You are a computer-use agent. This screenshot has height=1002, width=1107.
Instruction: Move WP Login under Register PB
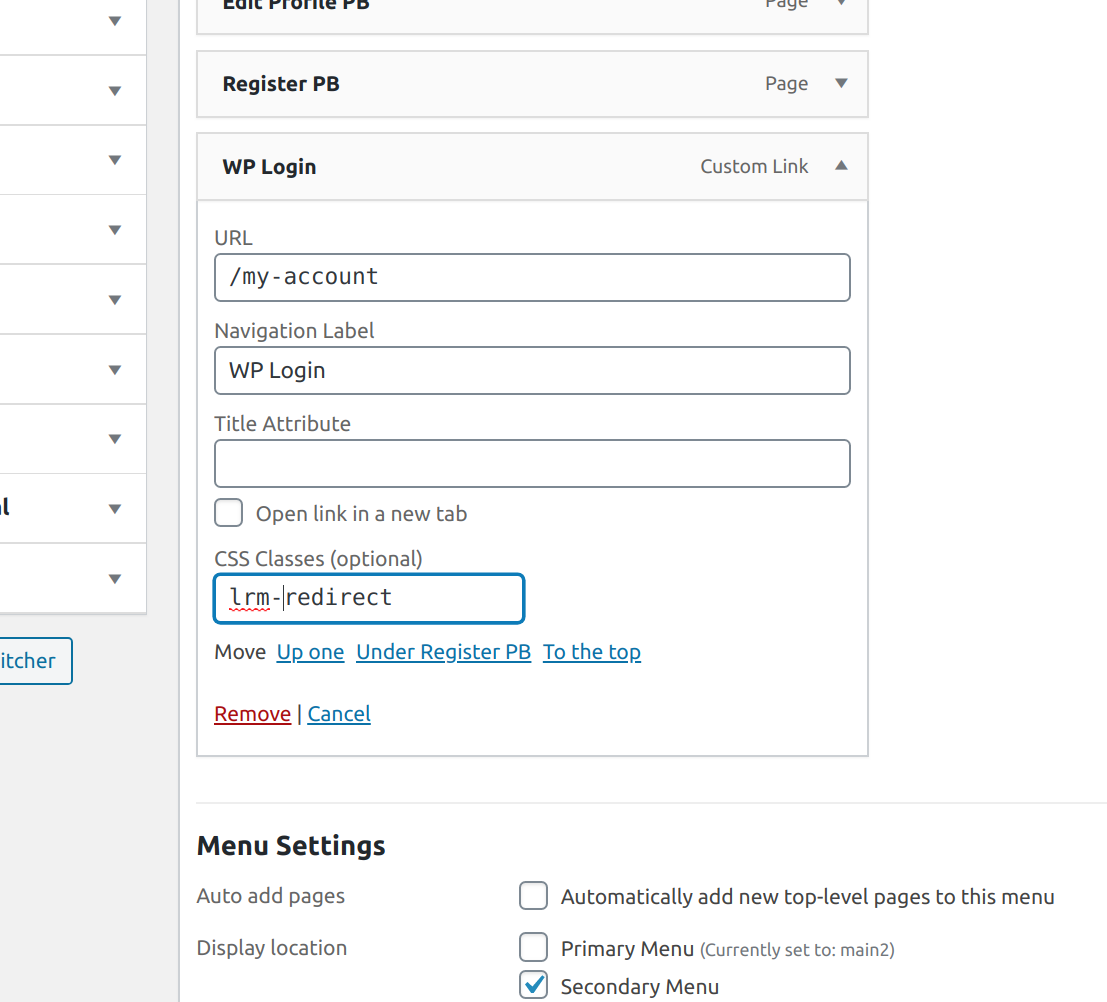tap(443, 652)
